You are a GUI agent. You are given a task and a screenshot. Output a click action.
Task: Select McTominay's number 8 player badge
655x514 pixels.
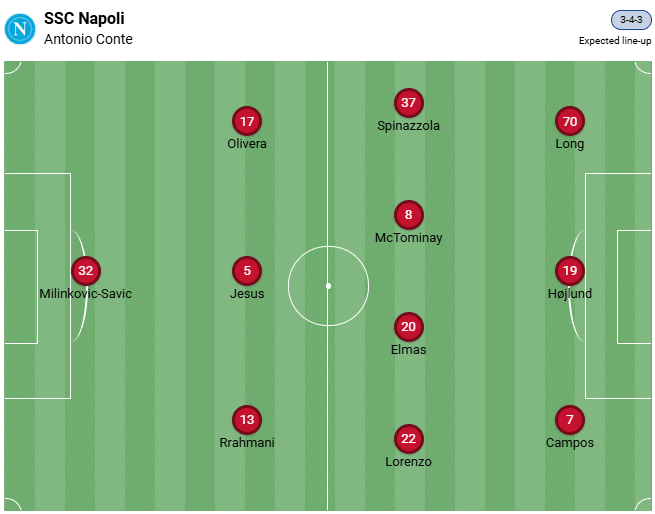408,215
